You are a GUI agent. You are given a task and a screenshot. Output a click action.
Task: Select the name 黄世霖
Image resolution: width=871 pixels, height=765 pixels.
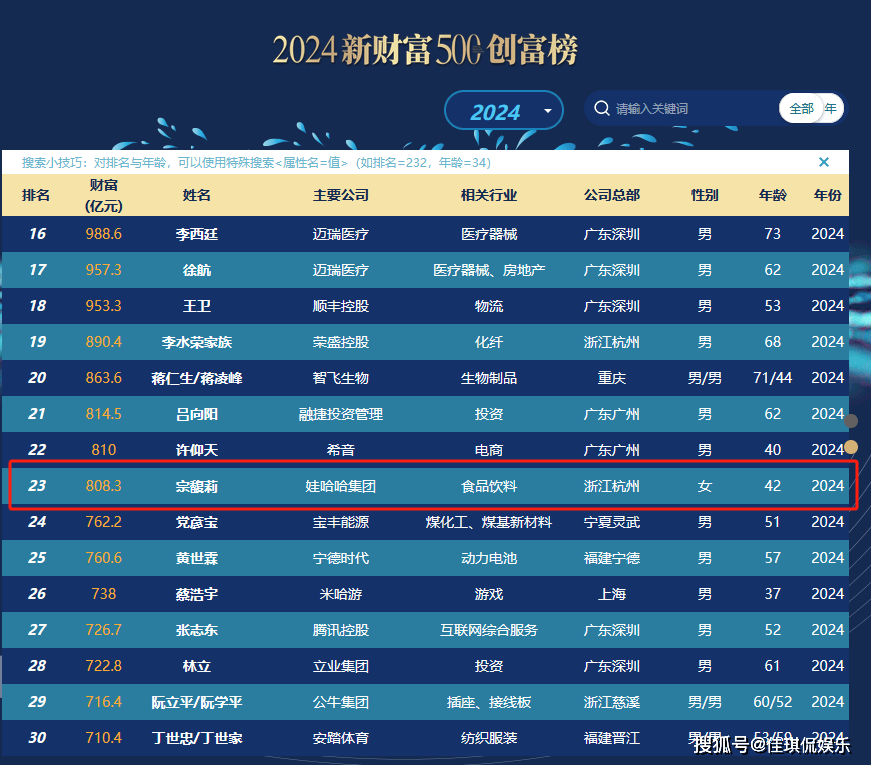pyautogui.click(x=197, y=558)
